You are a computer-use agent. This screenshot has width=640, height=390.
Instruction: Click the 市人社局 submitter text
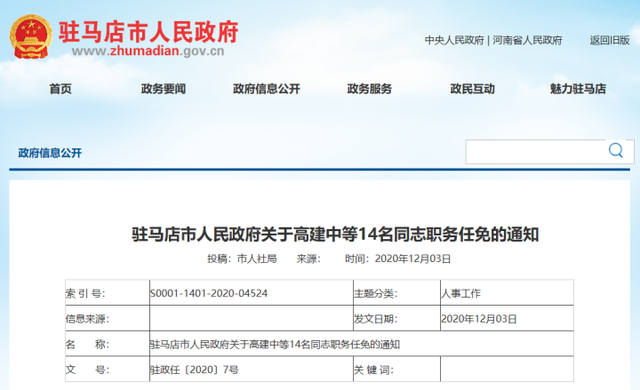(257, 259)
